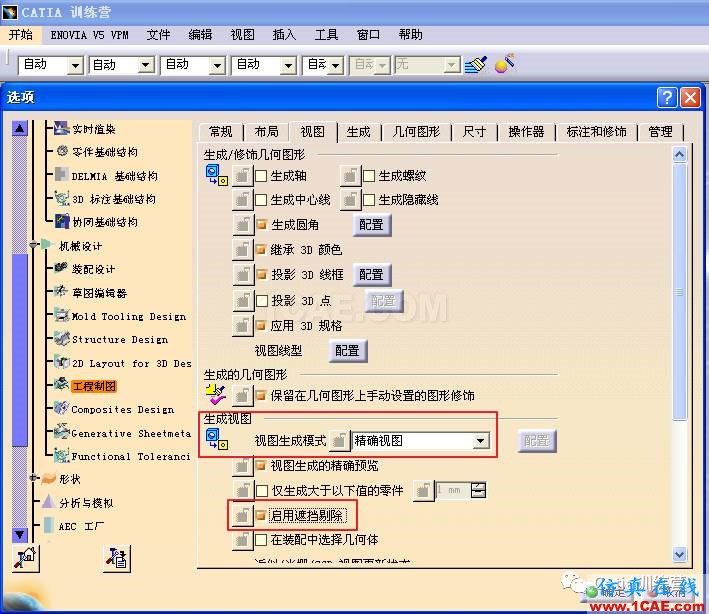Image resolution: width=709 pixels, height=614 pixels.
Task: Enable 在装配中选择几何体 checkbox
Action: [261, 540]
